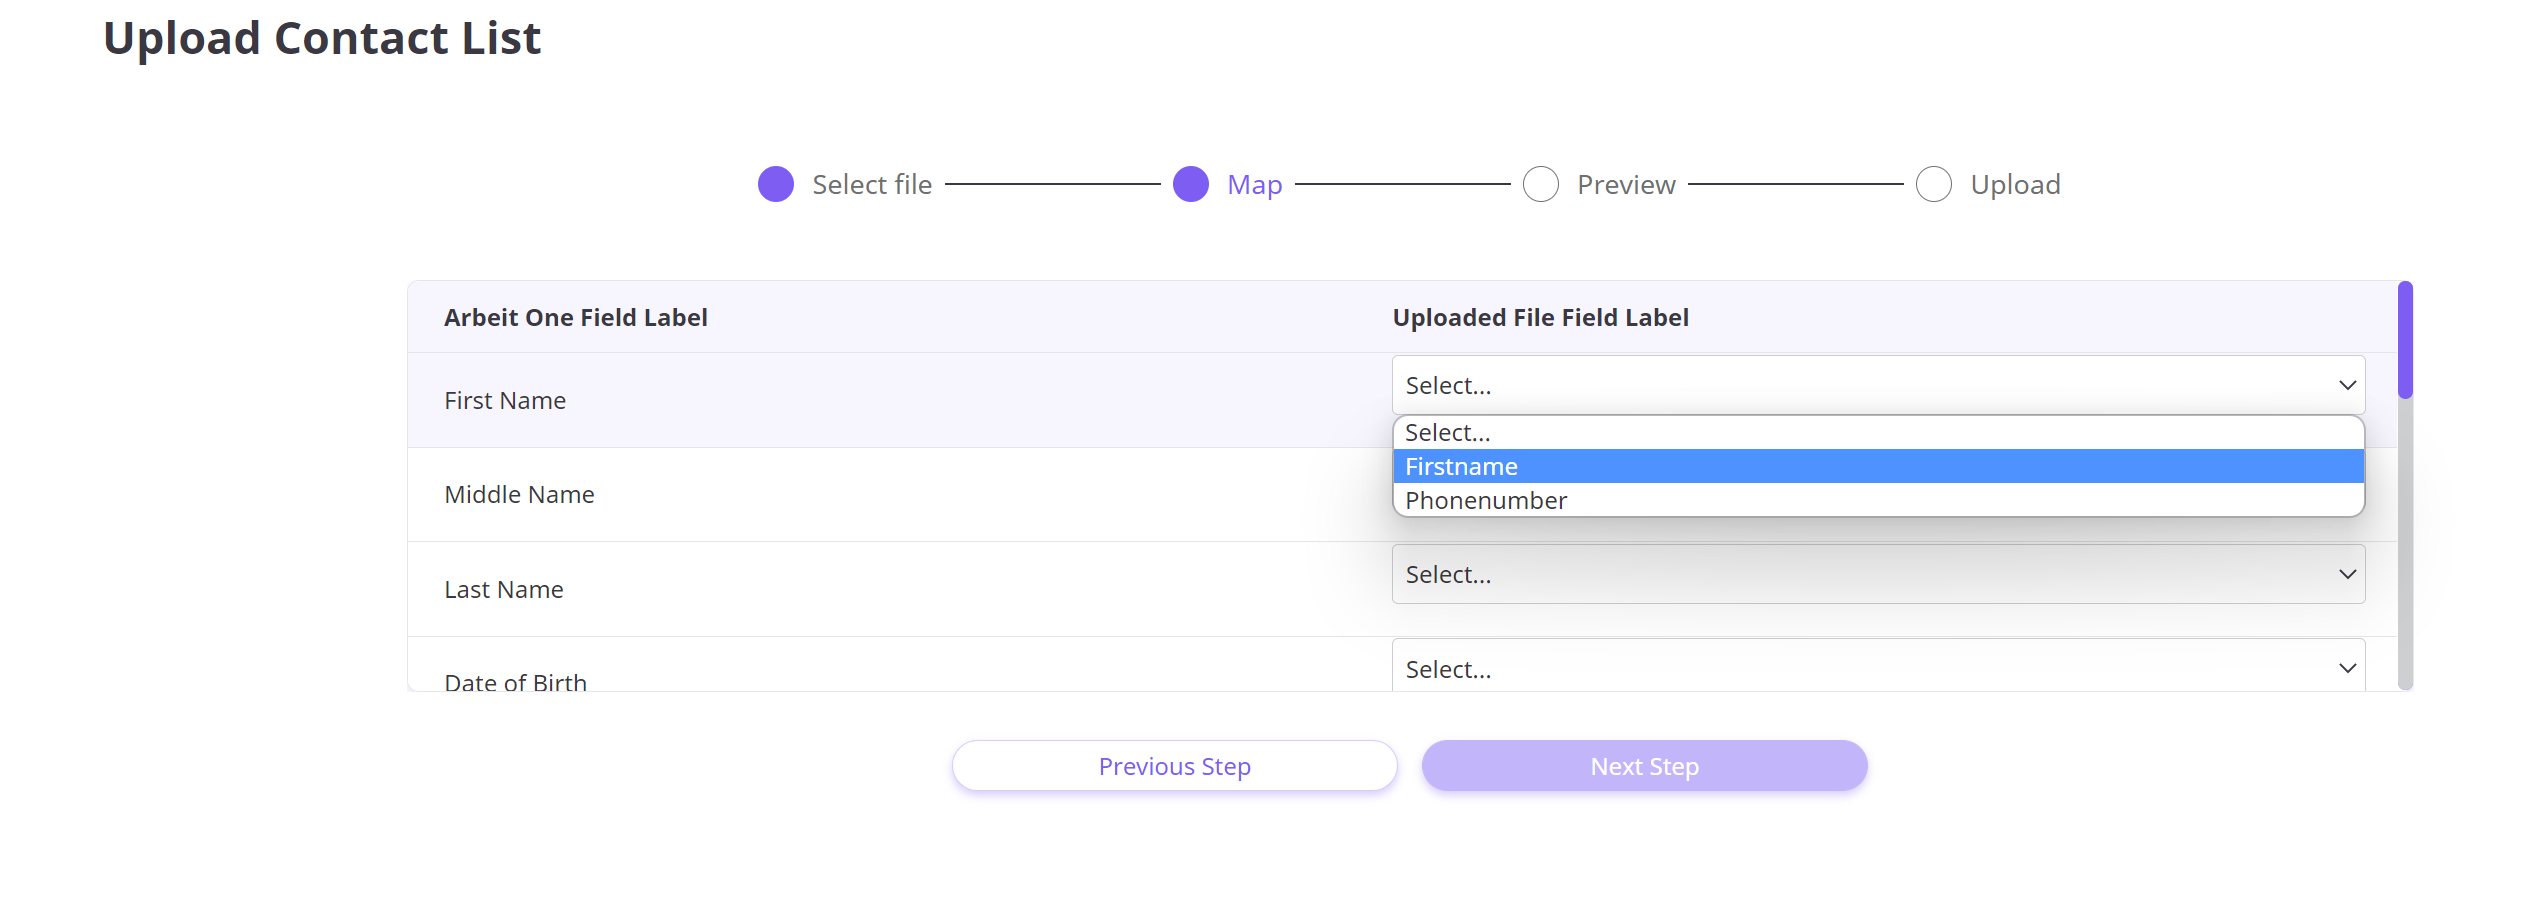2533x921 pixels.
Task: Click the Next Step button
Action: [1644, 766]
